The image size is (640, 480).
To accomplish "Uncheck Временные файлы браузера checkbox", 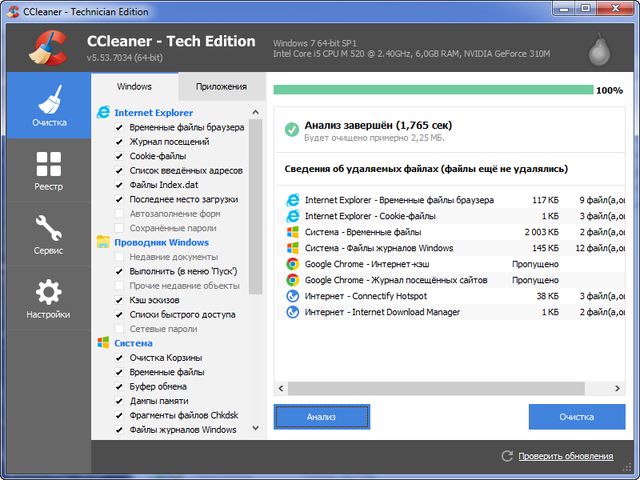I will 119,128.
